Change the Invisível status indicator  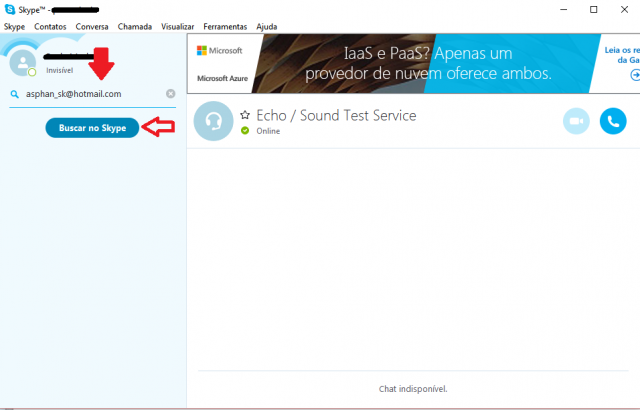(32, 72)
